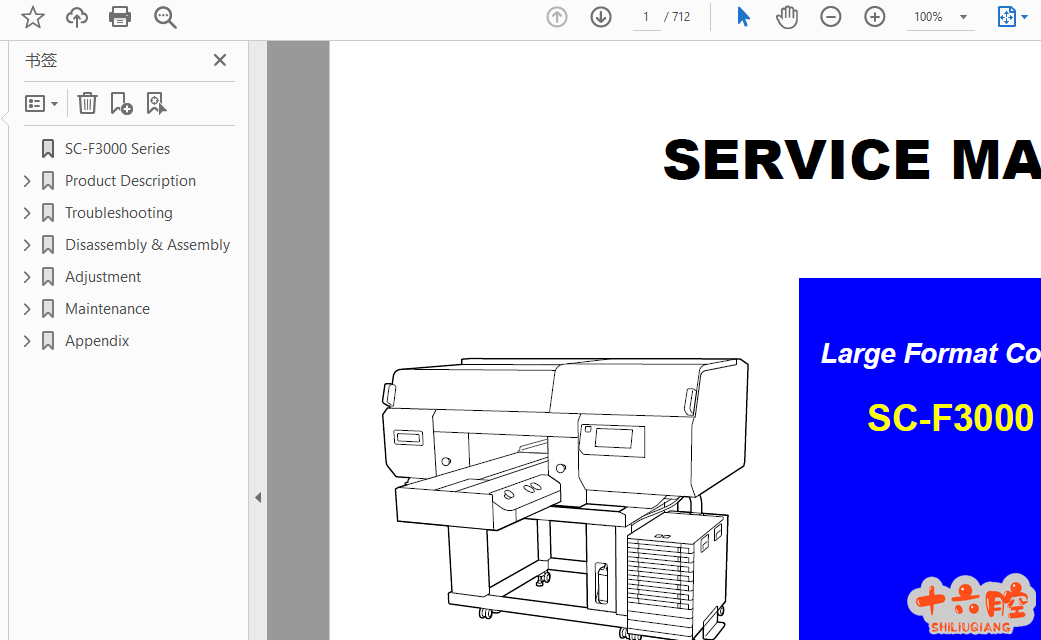Jump to Disassembly & Assembly bookmark

tap(147, 245)
